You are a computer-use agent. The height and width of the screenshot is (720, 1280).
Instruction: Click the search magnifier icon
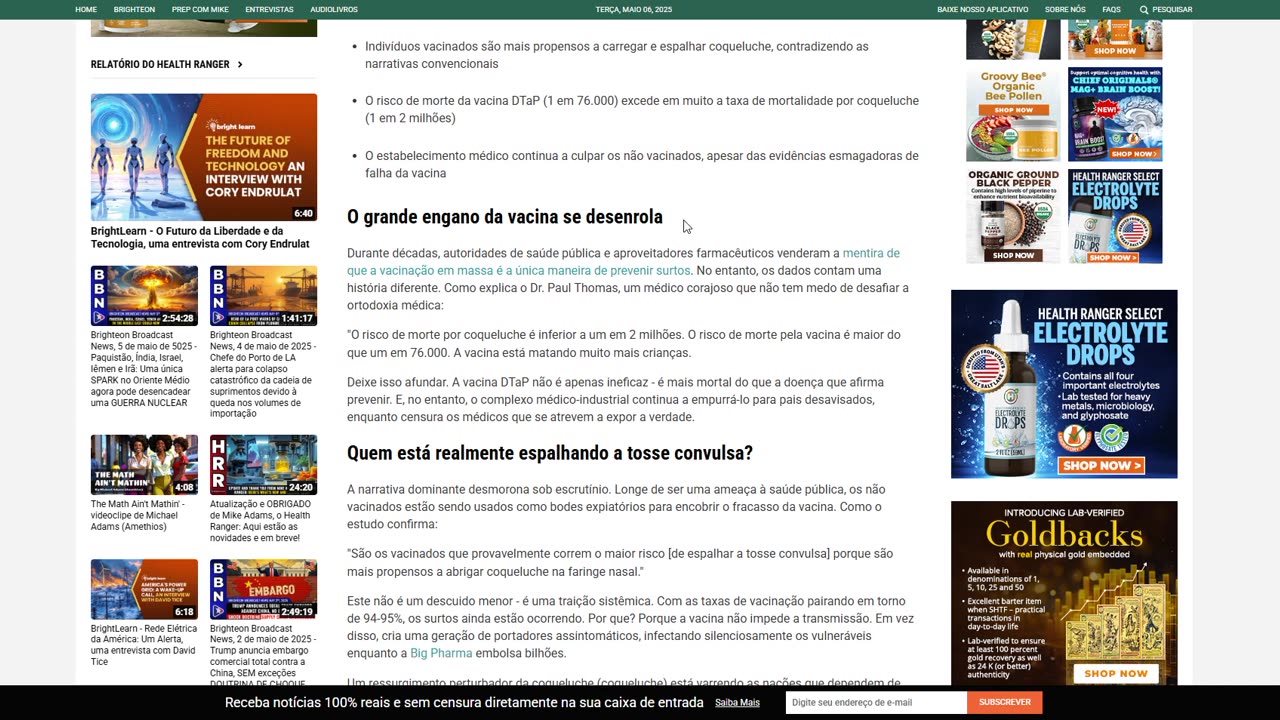coord(1144,9)
